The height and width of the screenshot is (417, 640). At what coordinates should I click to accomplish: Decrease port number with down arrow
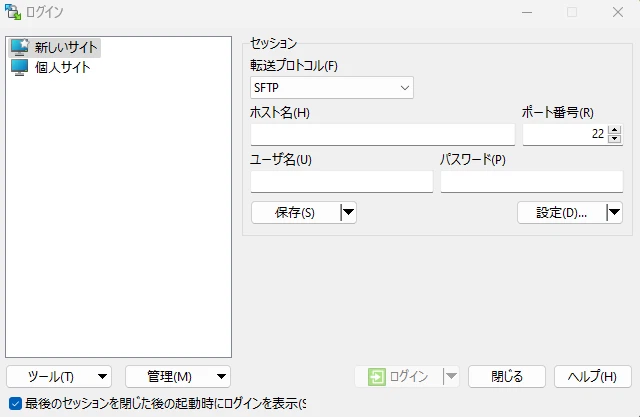(614, 139)
